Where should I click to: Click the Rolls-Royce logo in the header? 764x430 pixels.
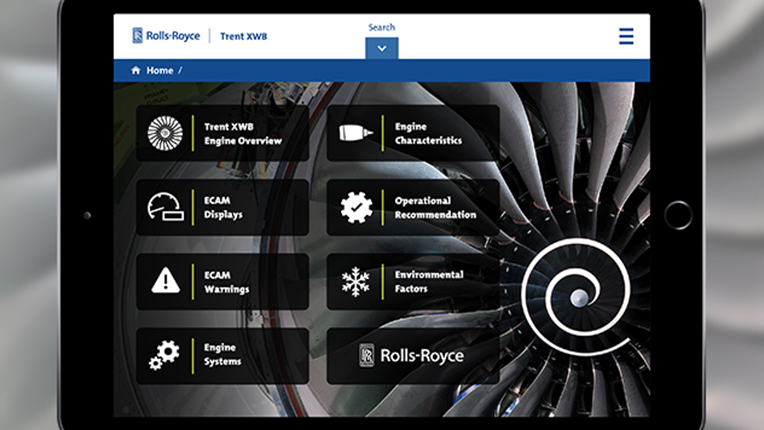[166, 37]
